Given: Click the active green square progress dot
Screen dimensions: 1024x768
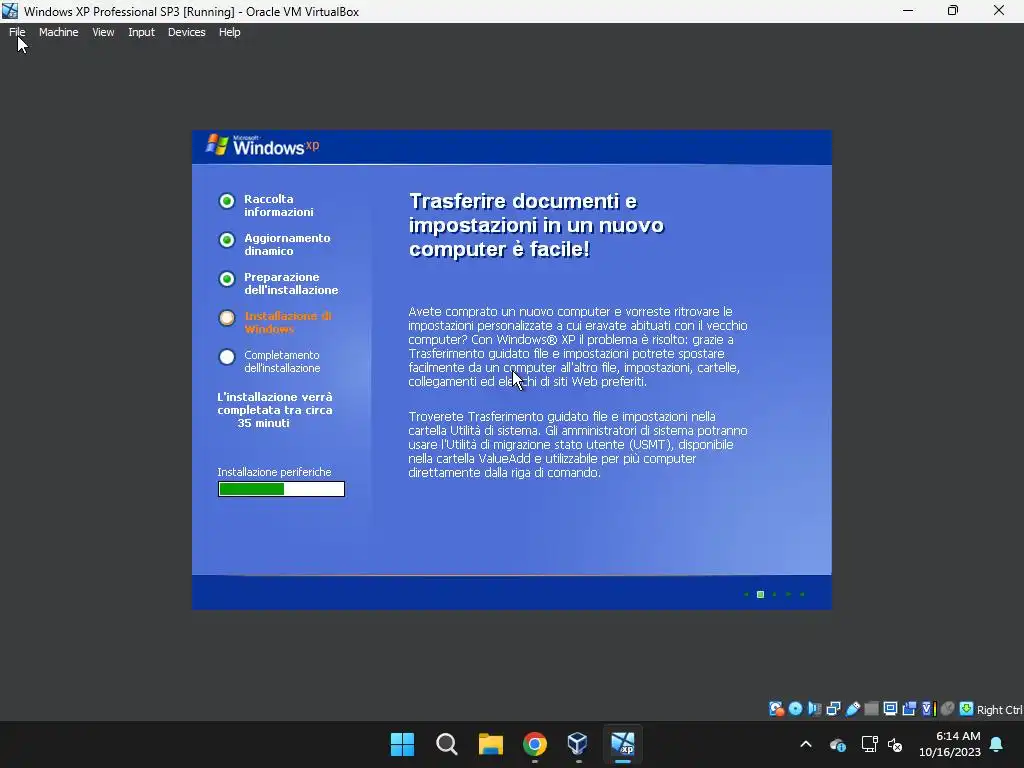Looking at the screenshot, I should [760, 594].
